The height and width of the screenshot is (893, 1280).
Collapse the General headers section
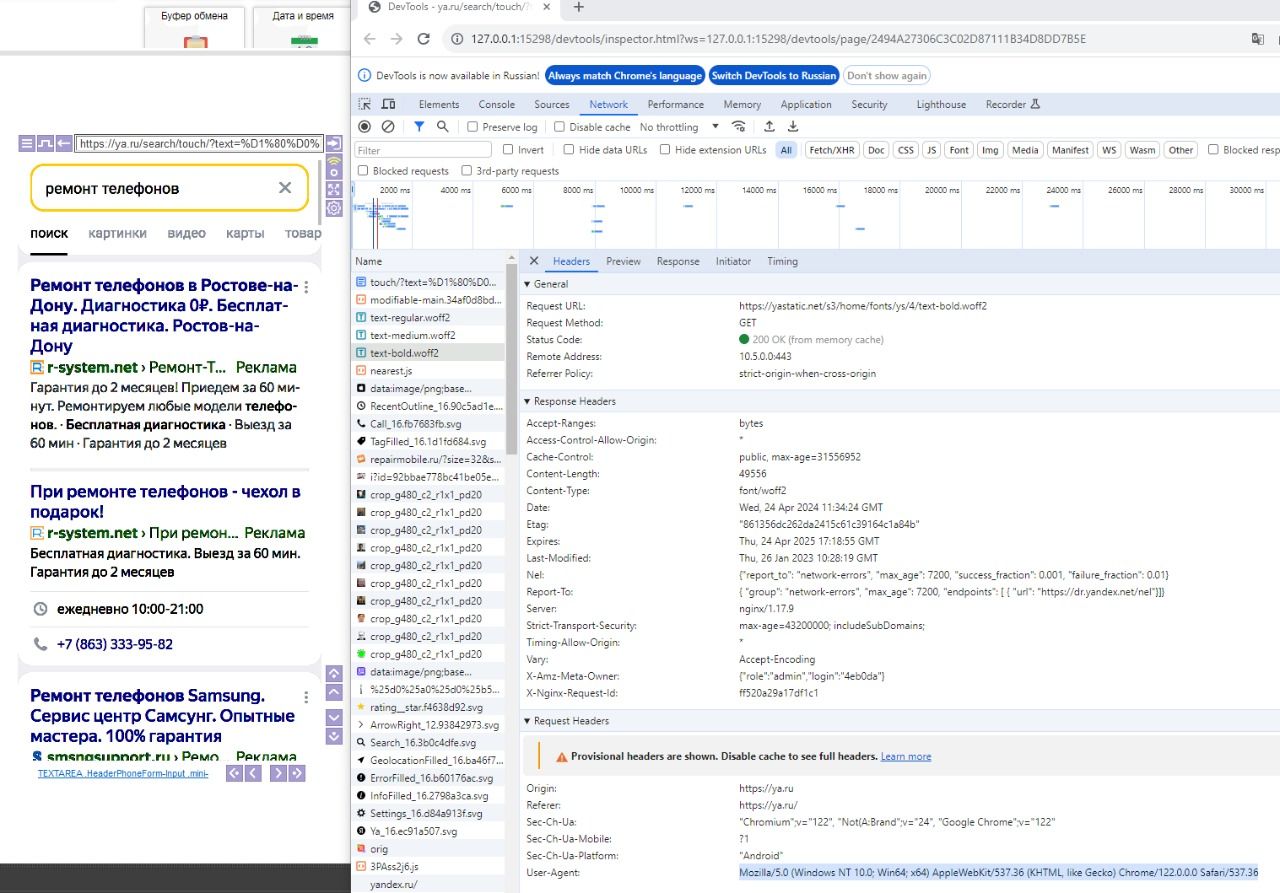[x=528, y=284]
